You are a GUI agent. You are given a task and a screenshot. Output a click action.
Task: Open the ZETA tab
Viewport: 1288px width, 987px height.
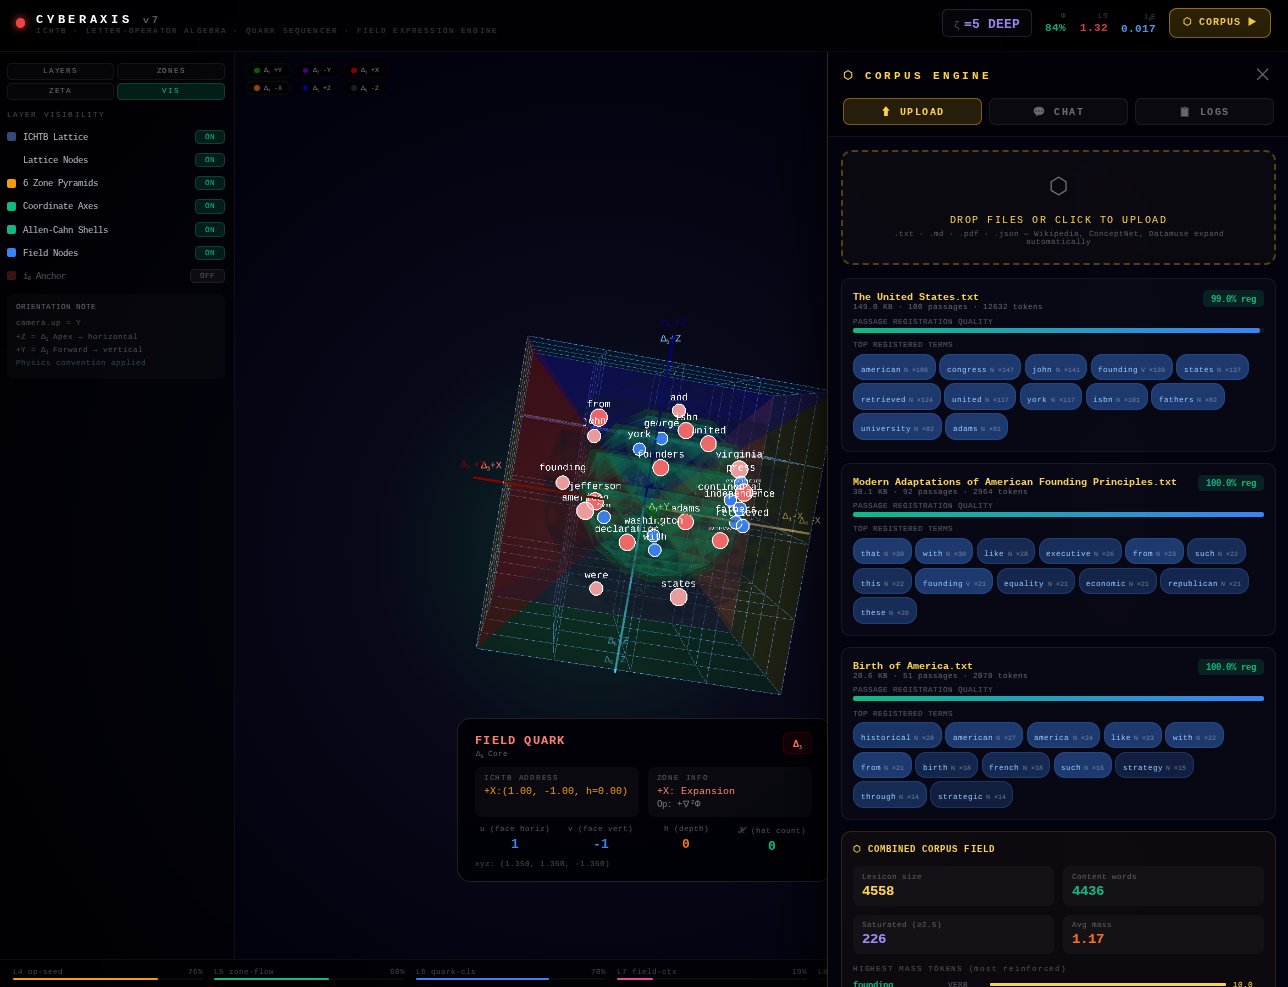click(60, 91)
